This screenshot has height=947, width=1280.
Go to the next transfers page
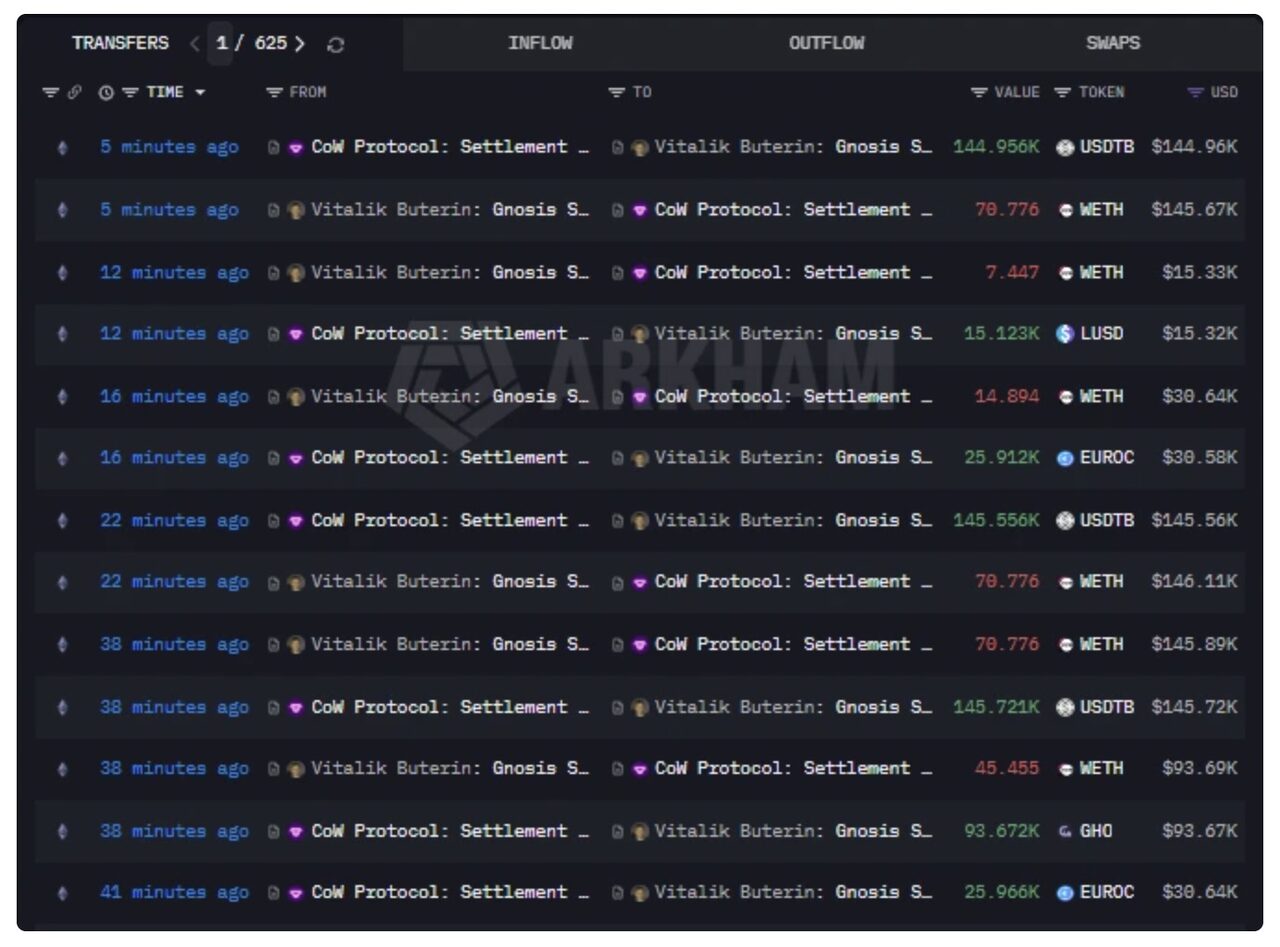coord(300,44)
